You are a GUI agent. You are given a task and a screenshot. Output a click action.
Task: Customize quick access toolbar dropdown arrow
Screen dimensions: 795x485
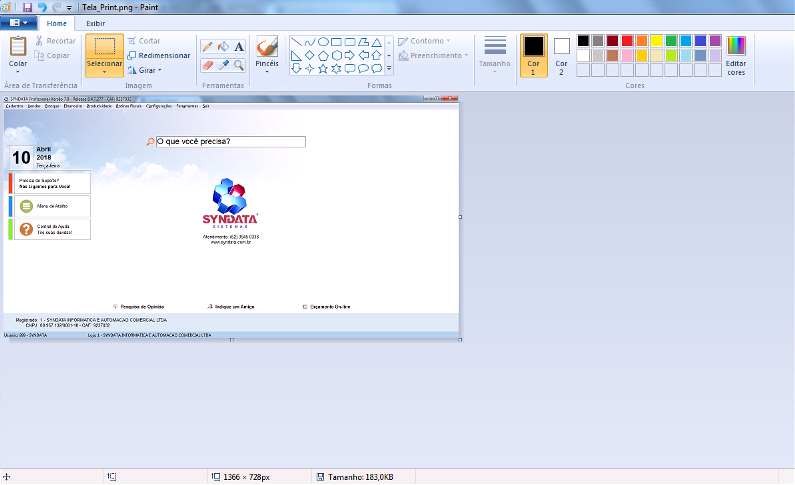coord(69,8)
